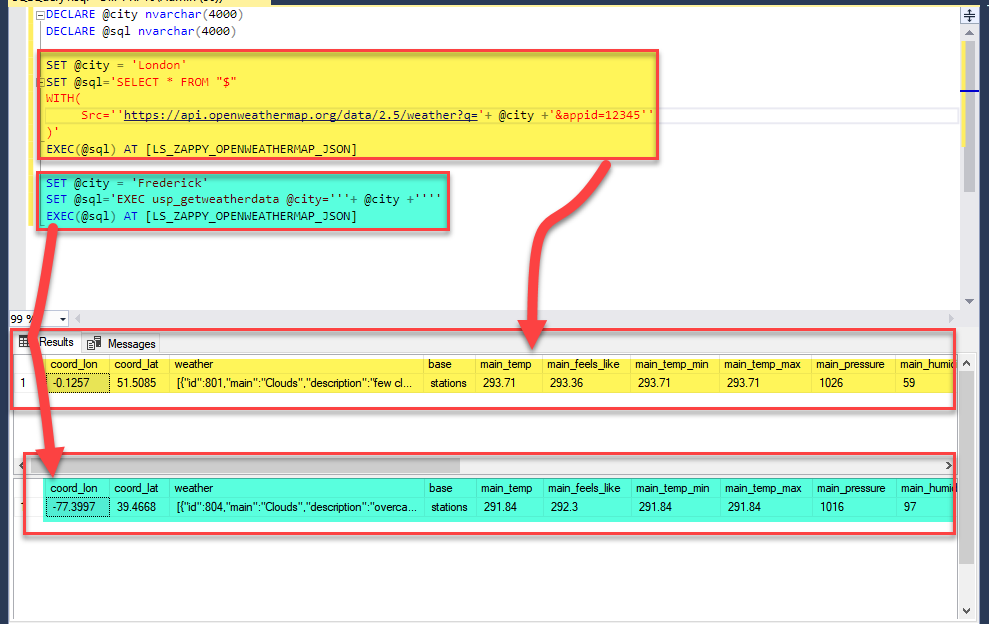Click the weather JSON cell with id 804
This screenshot has width=989, height=624.
point(297,507)
